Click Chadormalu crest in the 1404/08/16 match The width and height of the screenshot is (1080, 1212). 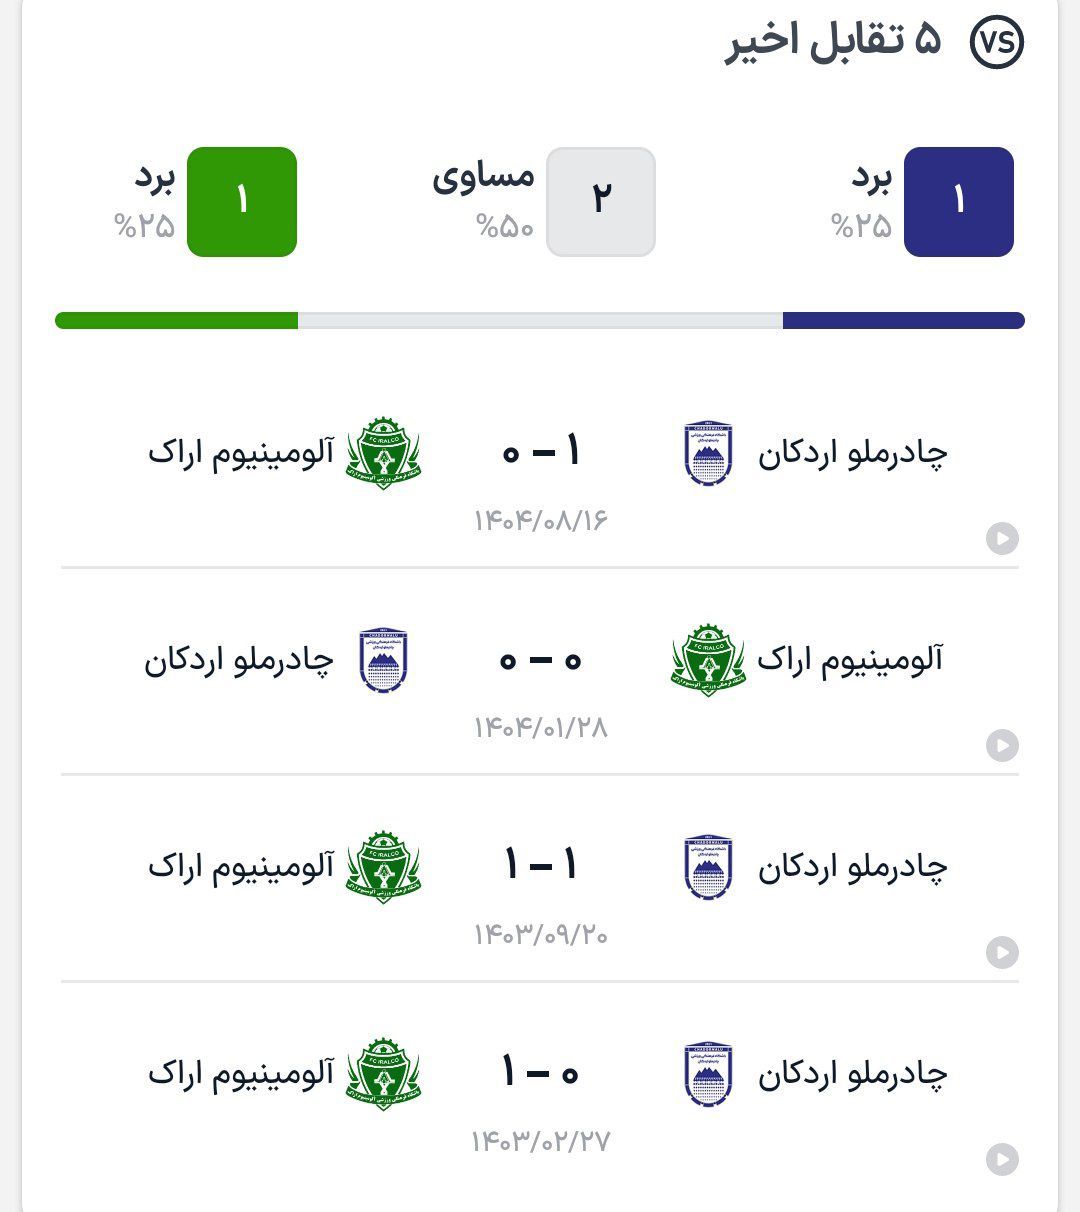point(709,454)
